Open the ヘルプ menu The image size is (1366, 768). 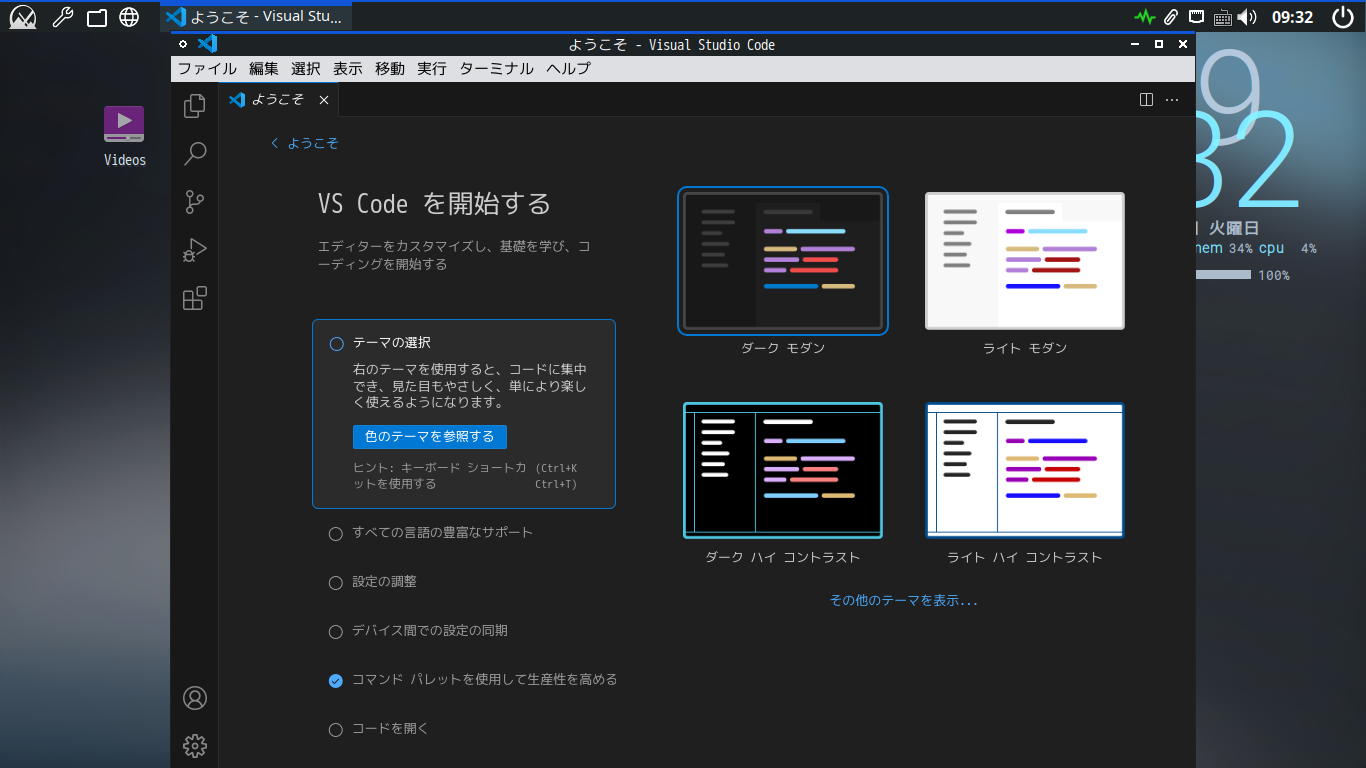569,69
